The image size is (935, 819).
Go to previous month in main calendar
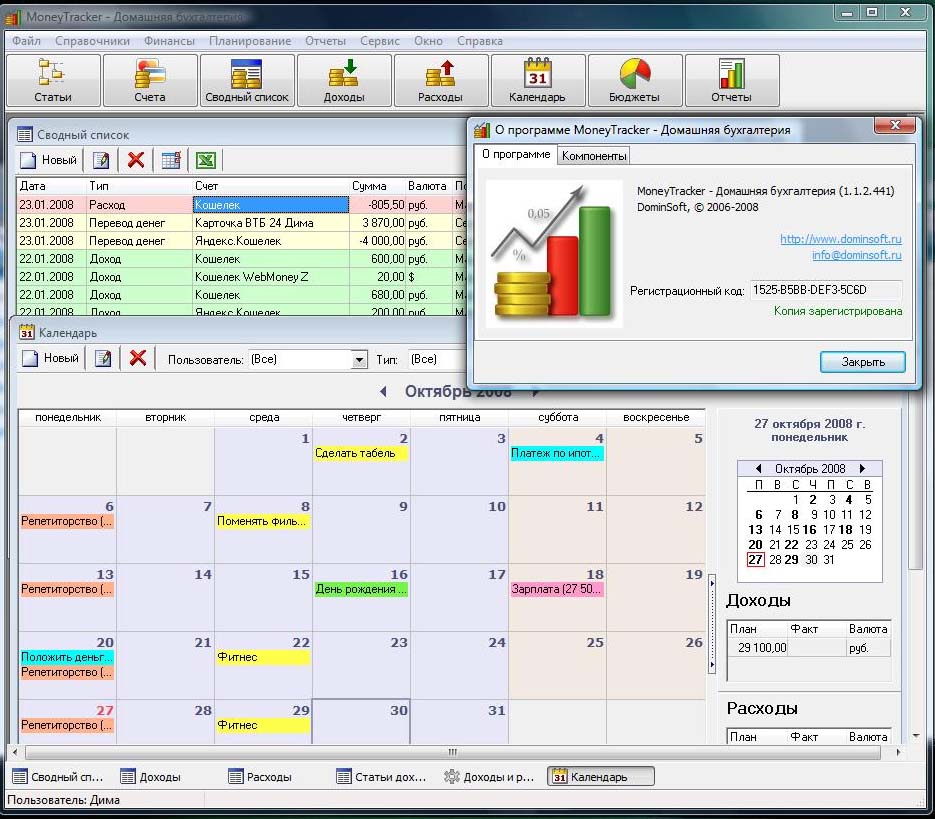pyautogui.click(x=383, y=391)
